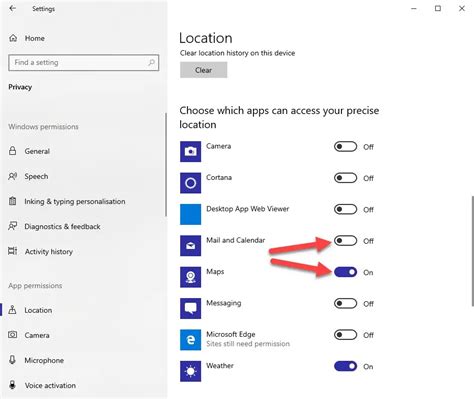Disable the Maps location toggle

click(345, 272)
